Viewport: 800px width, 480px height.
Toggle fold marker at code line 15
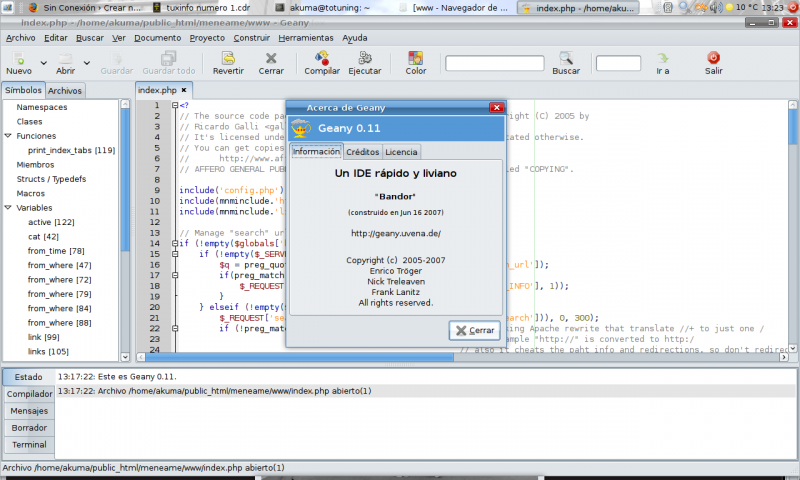coord(174,254)
